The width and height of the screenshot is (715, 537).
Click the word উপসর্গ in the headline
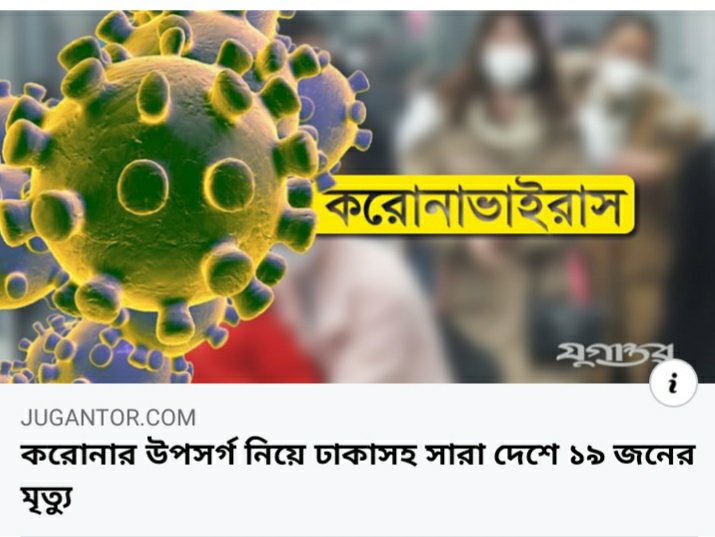click(x=190, y=454)
